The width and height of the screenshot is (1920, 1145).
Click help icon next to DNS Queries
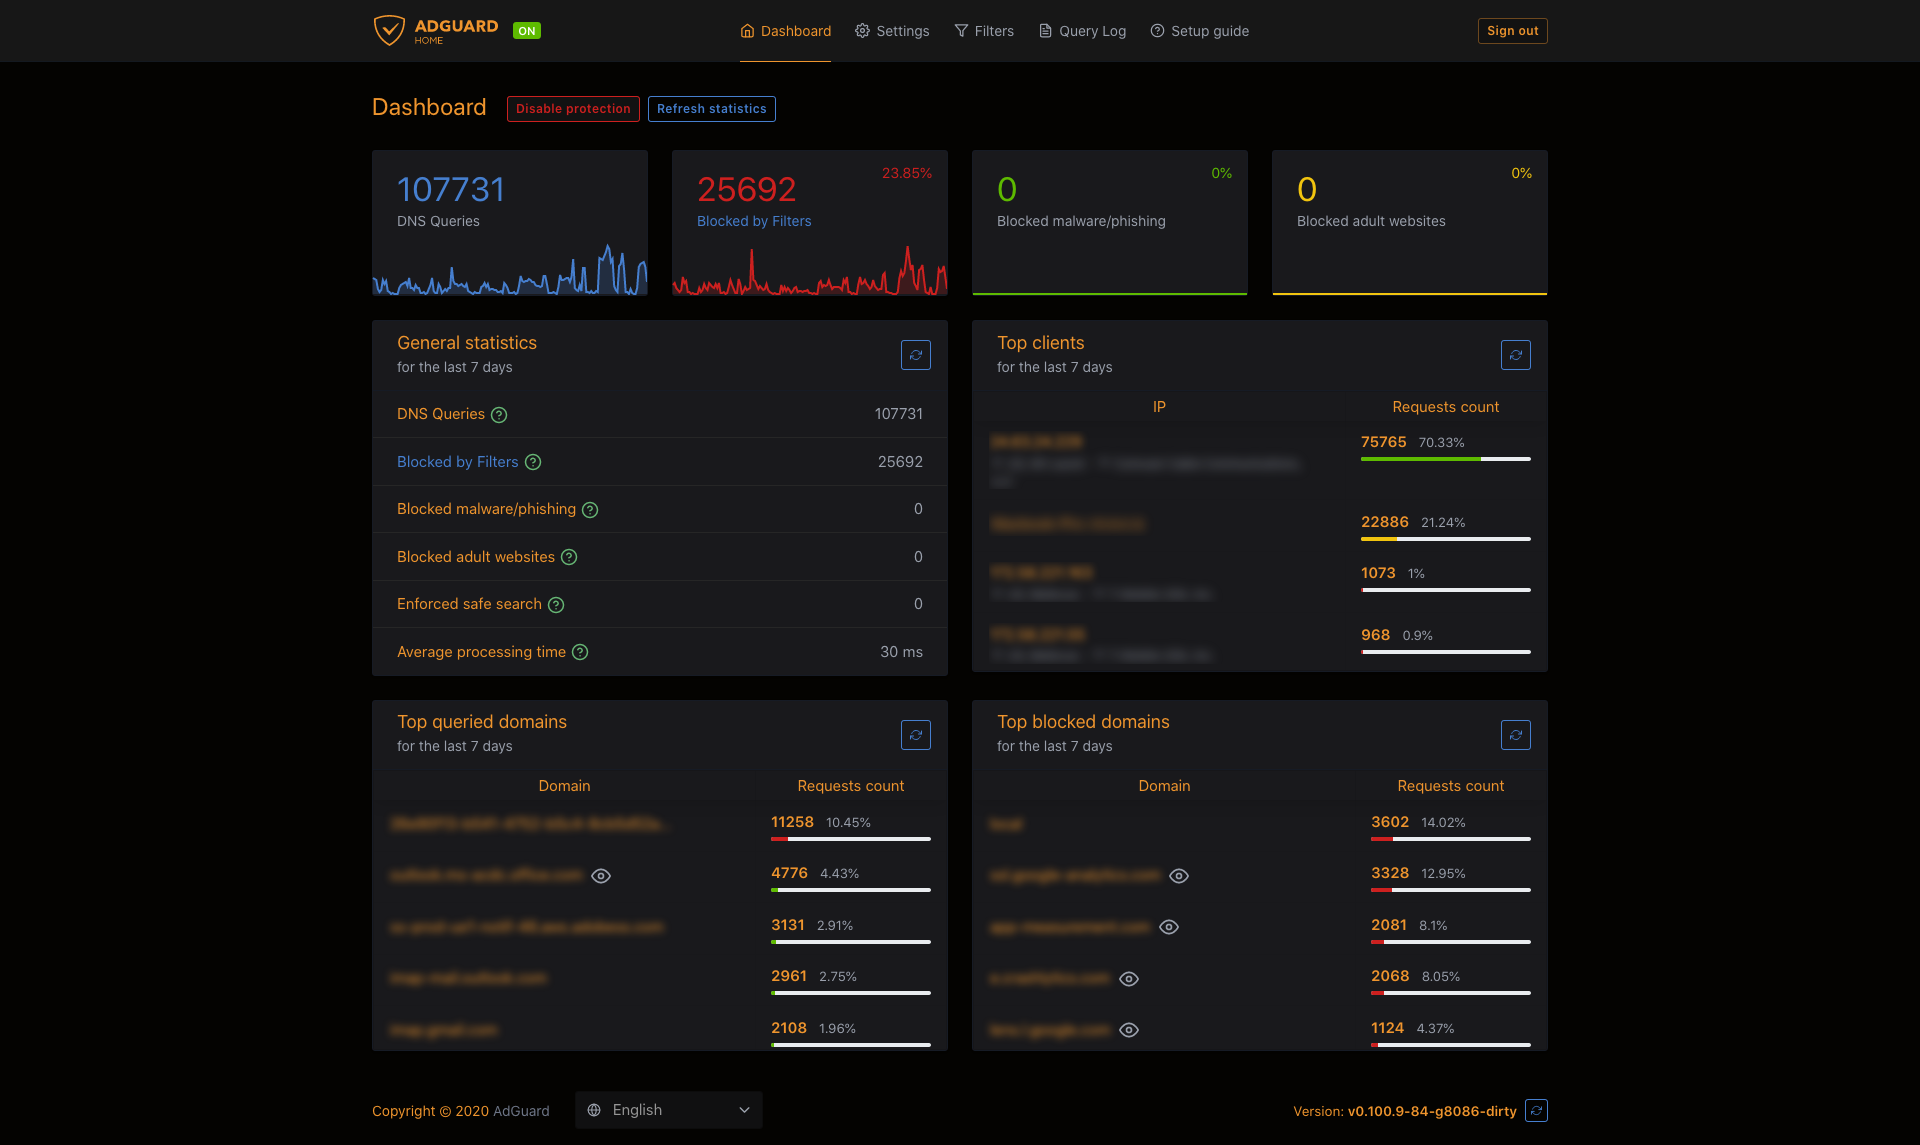[499, 415]
